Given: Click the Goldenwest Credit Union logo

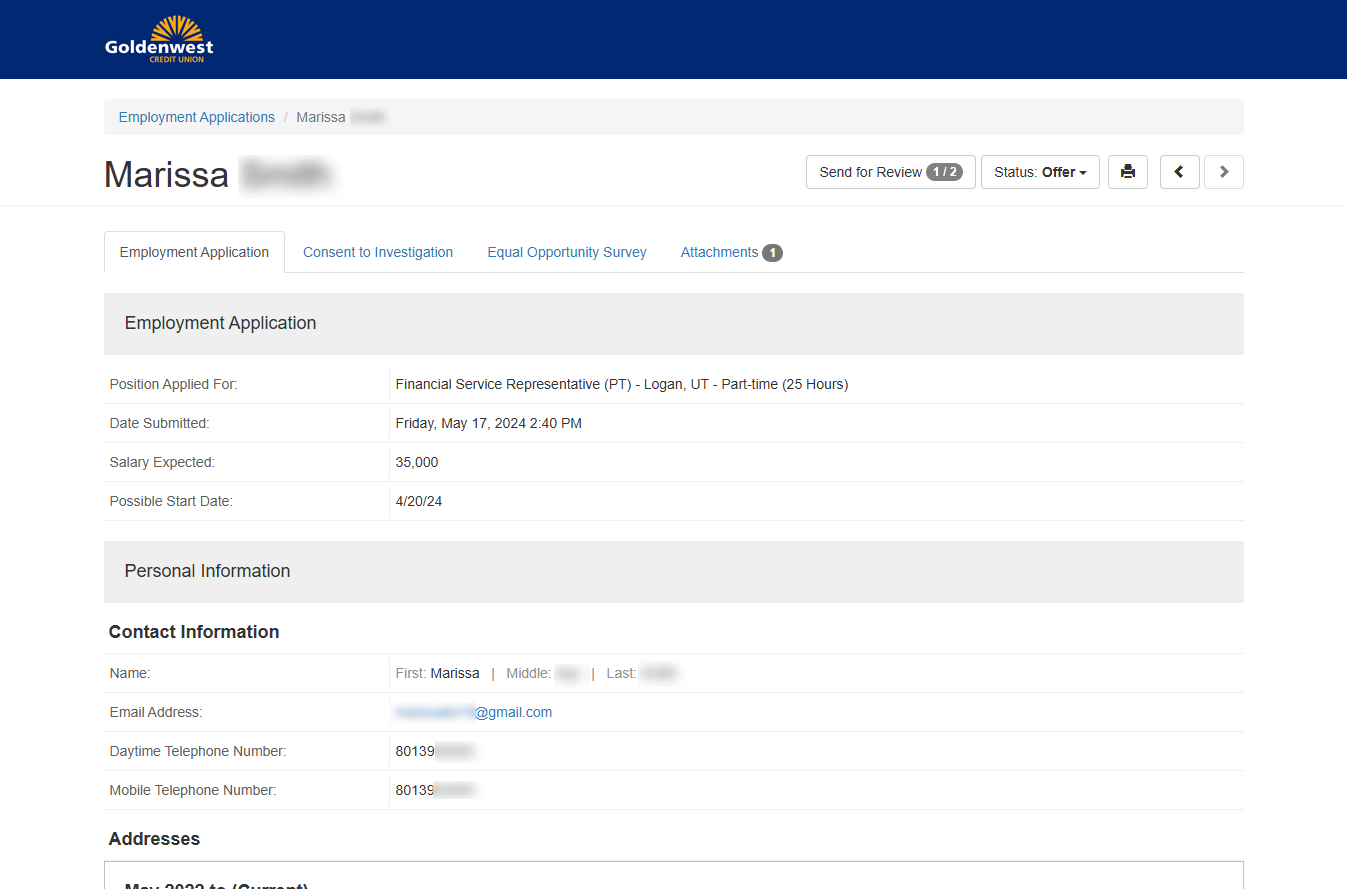Looking at the screenshot, I should click(158, 39).
